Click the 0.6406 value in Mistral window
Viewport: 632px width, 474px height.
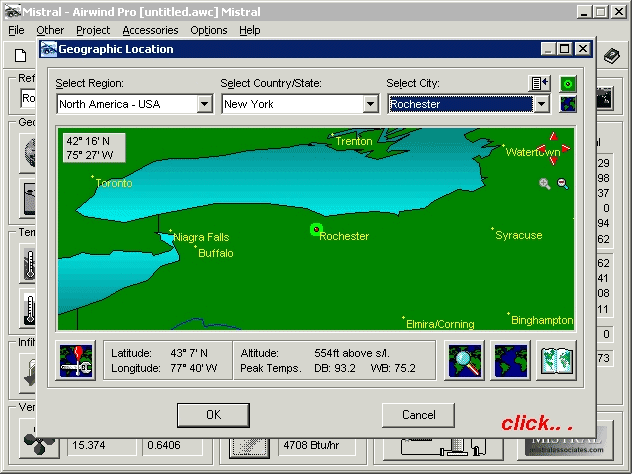pos(164,445)
